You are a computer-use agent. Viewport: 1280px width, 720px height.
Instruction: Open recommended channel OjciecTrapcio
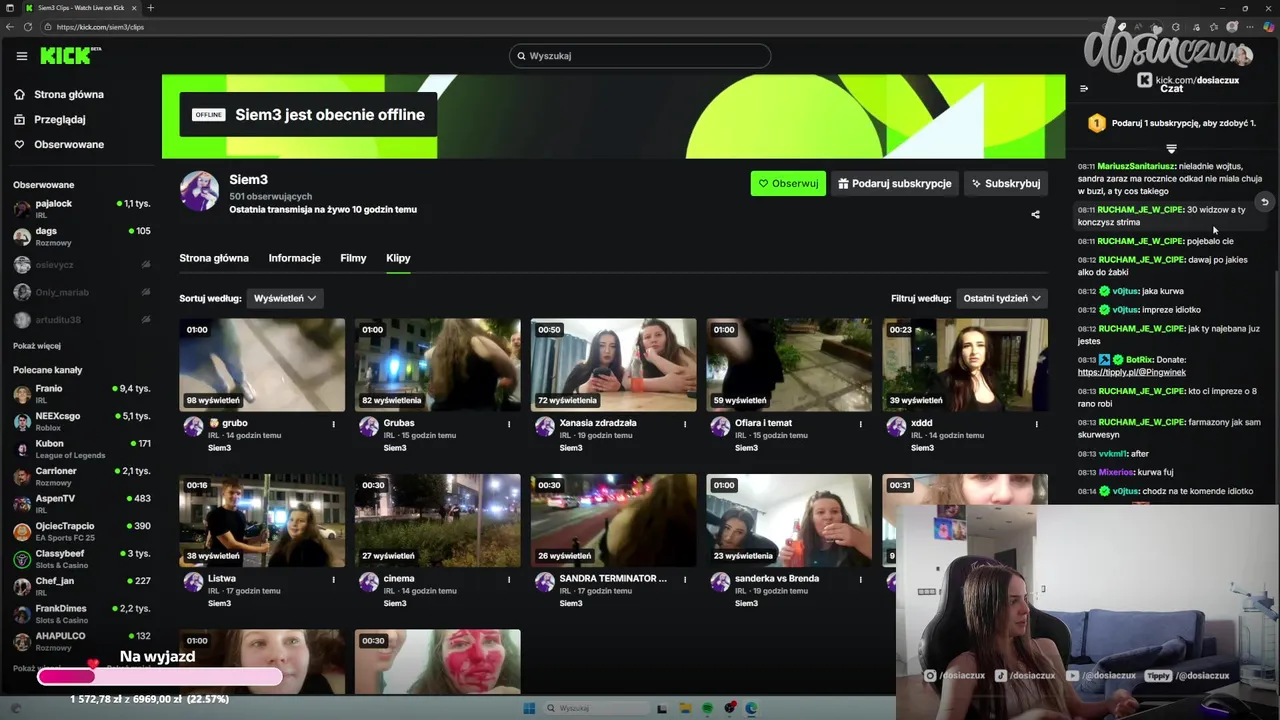81,531
